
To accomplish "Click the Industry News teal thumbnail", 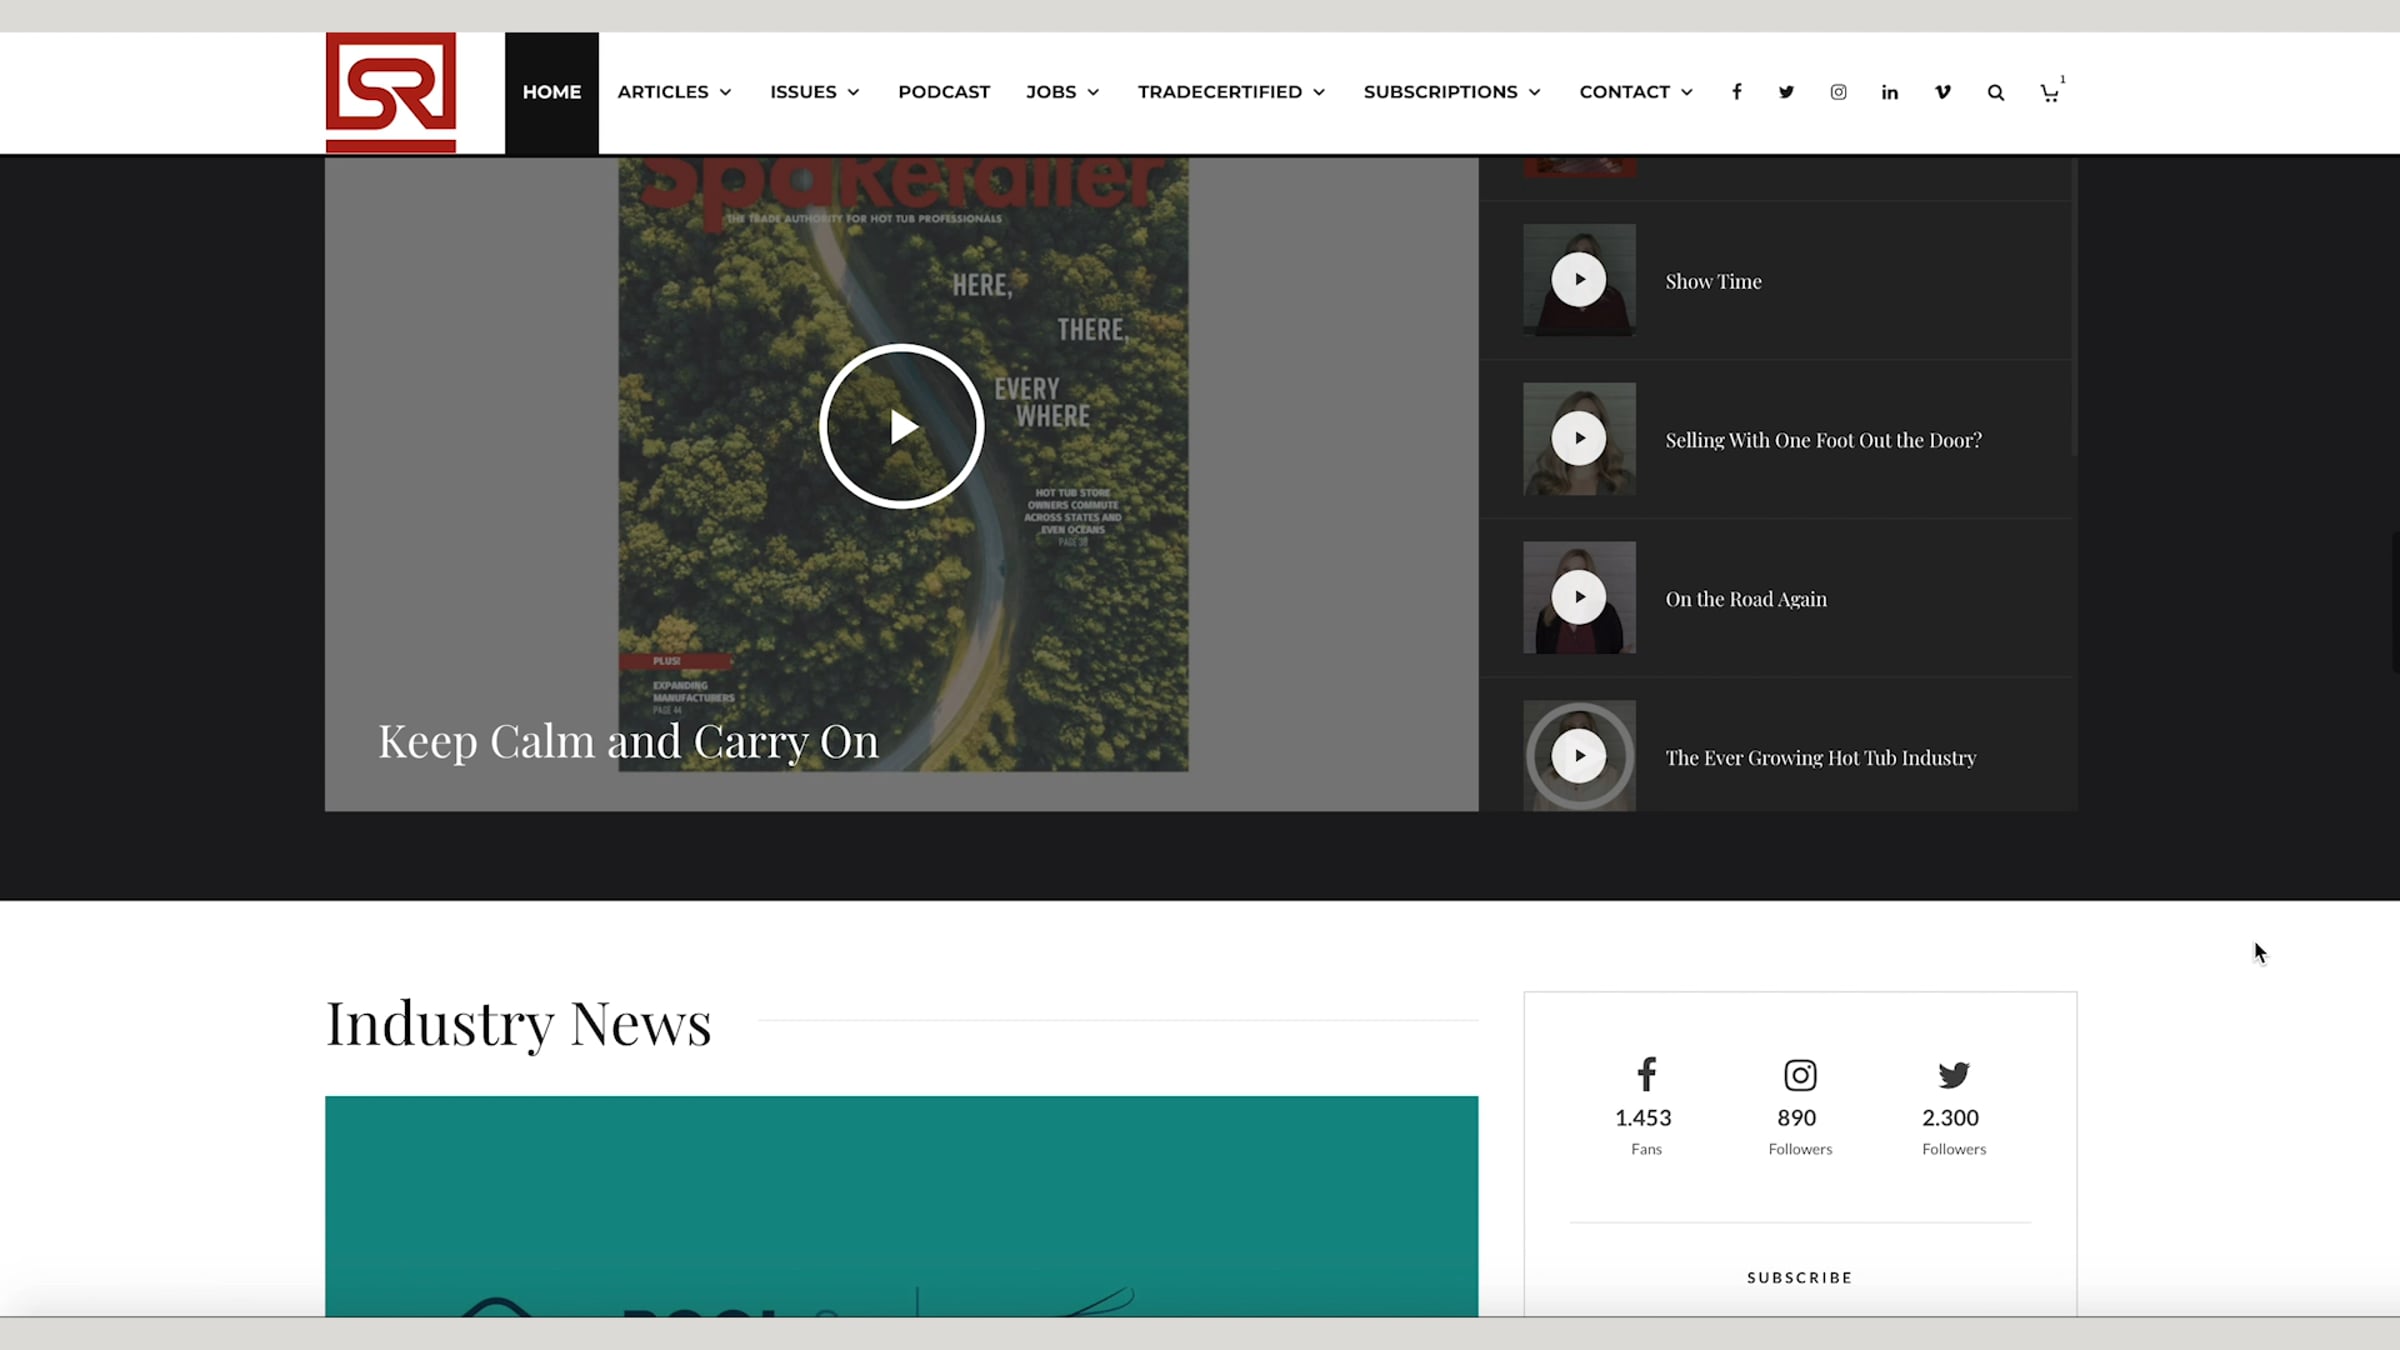I will click(x=901, y=1205).
